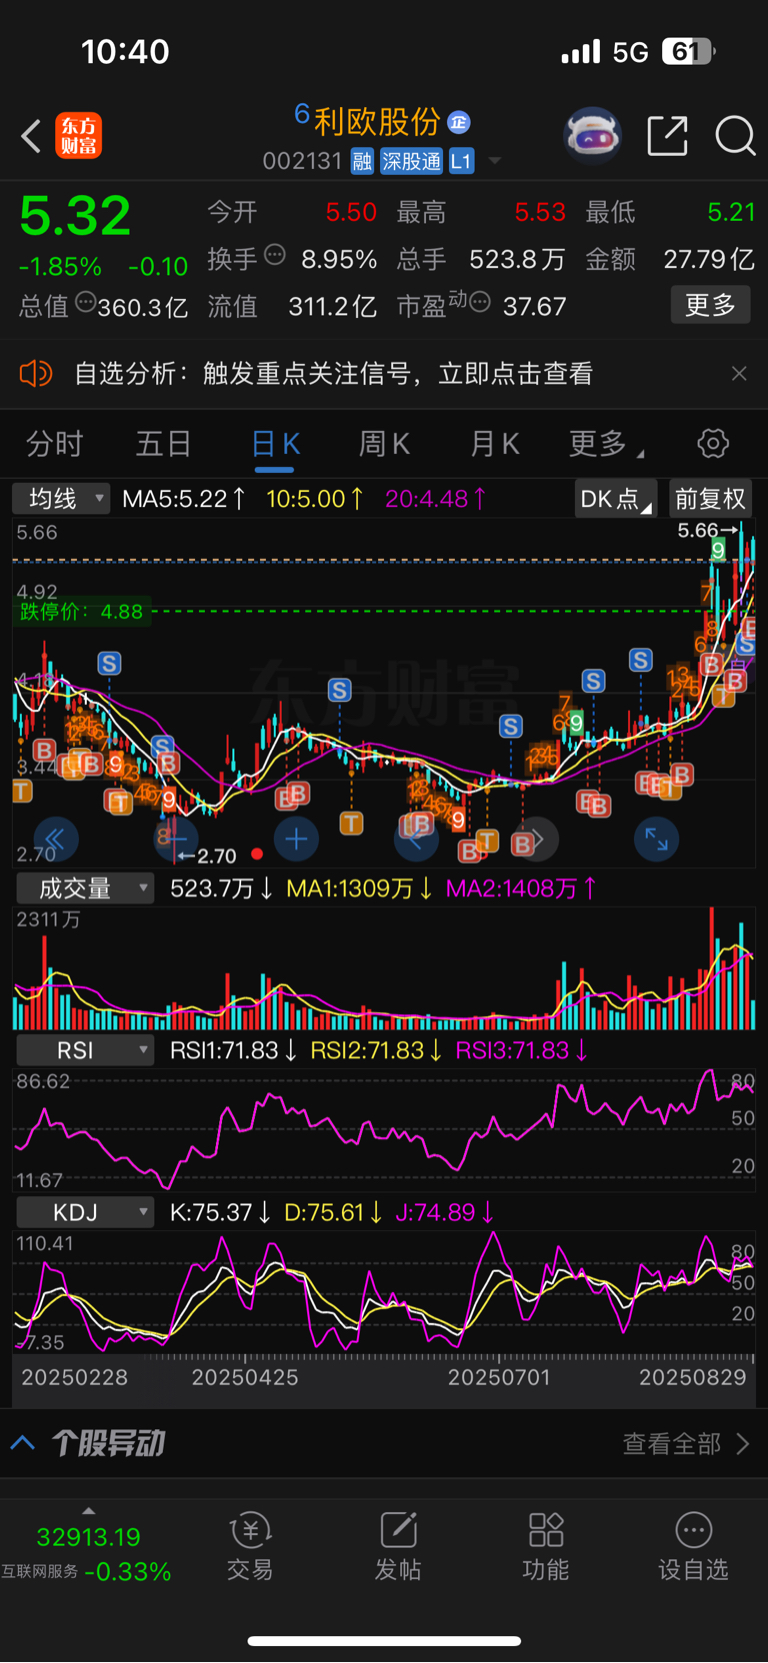Tap the share export icon
This screenshot has height=1663, width=768.
[667, 135]
